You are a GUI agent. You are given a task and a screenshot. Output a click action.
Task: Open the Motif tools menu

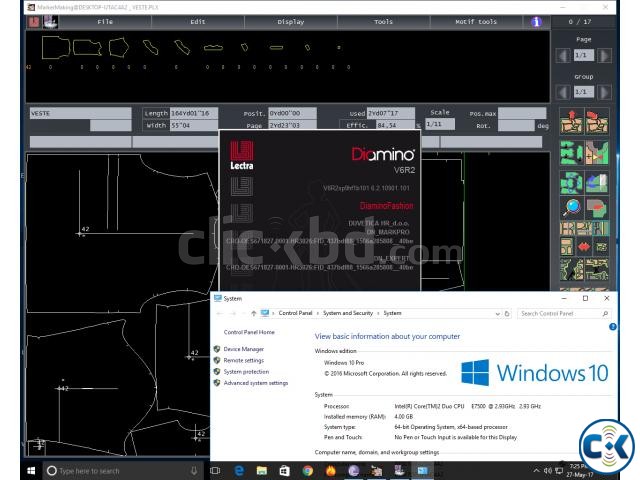(x=476, y=22)
